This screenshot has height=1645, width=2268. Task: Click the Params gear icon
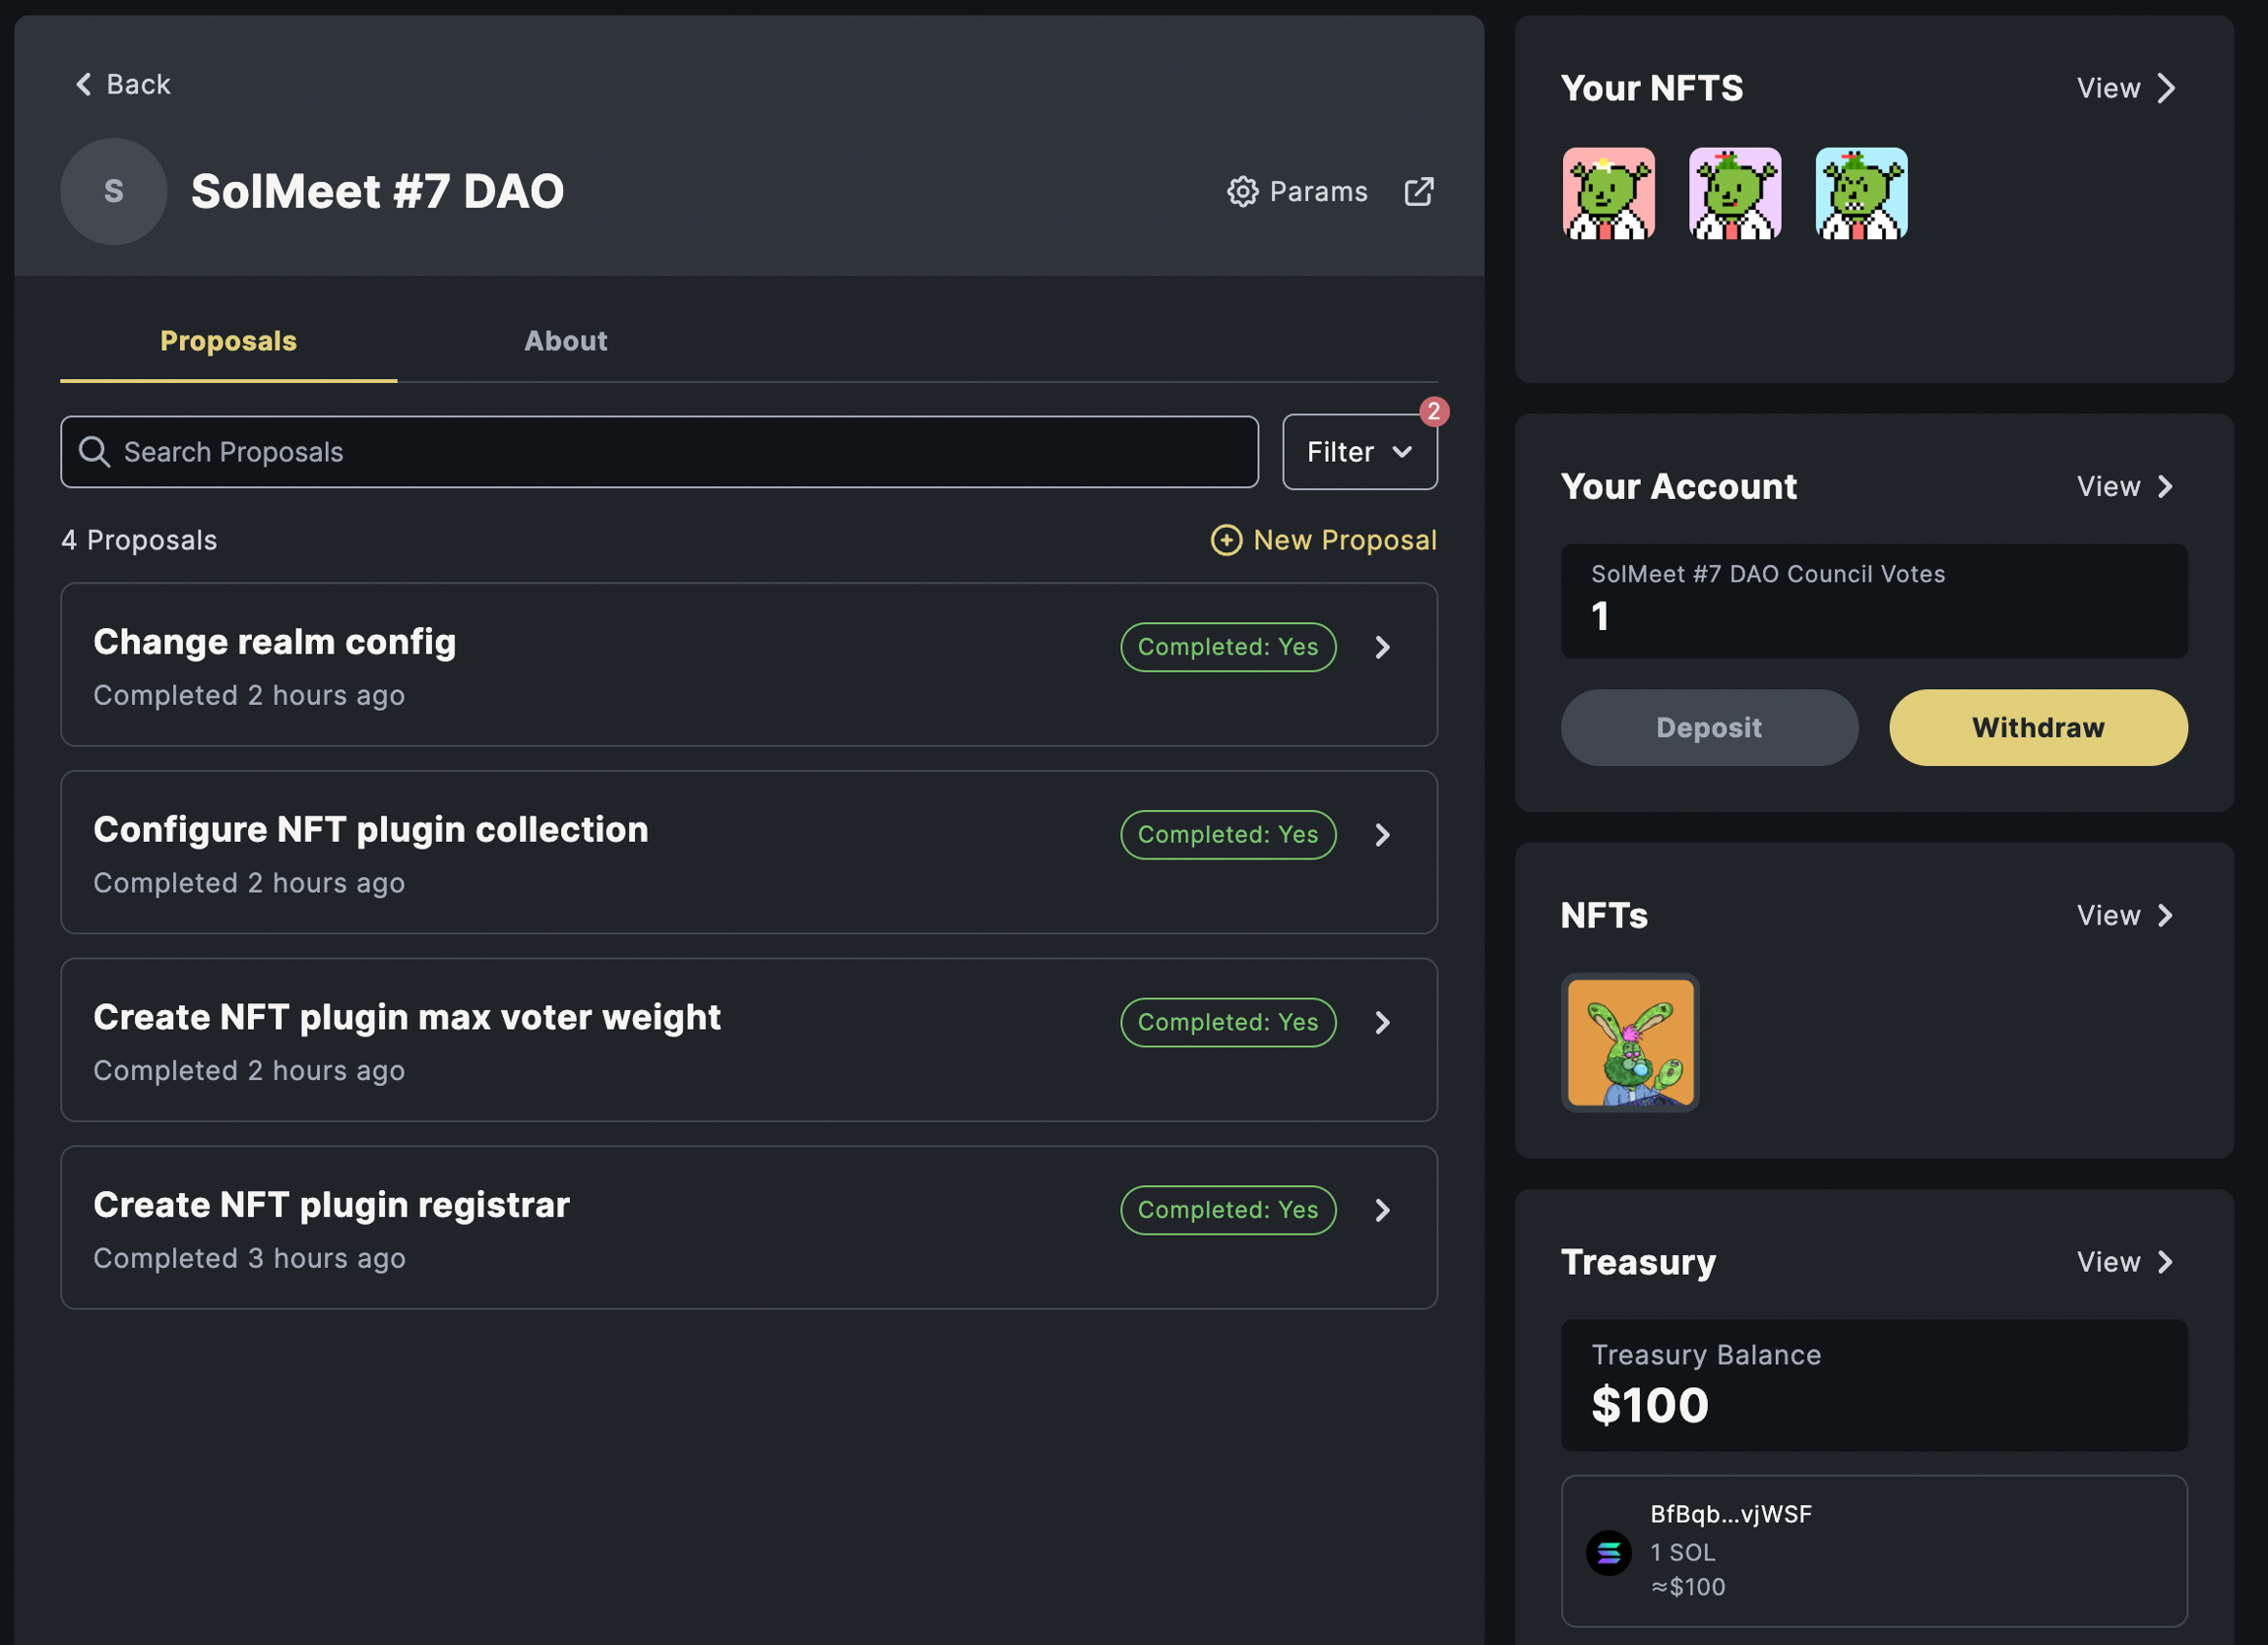1242,192
